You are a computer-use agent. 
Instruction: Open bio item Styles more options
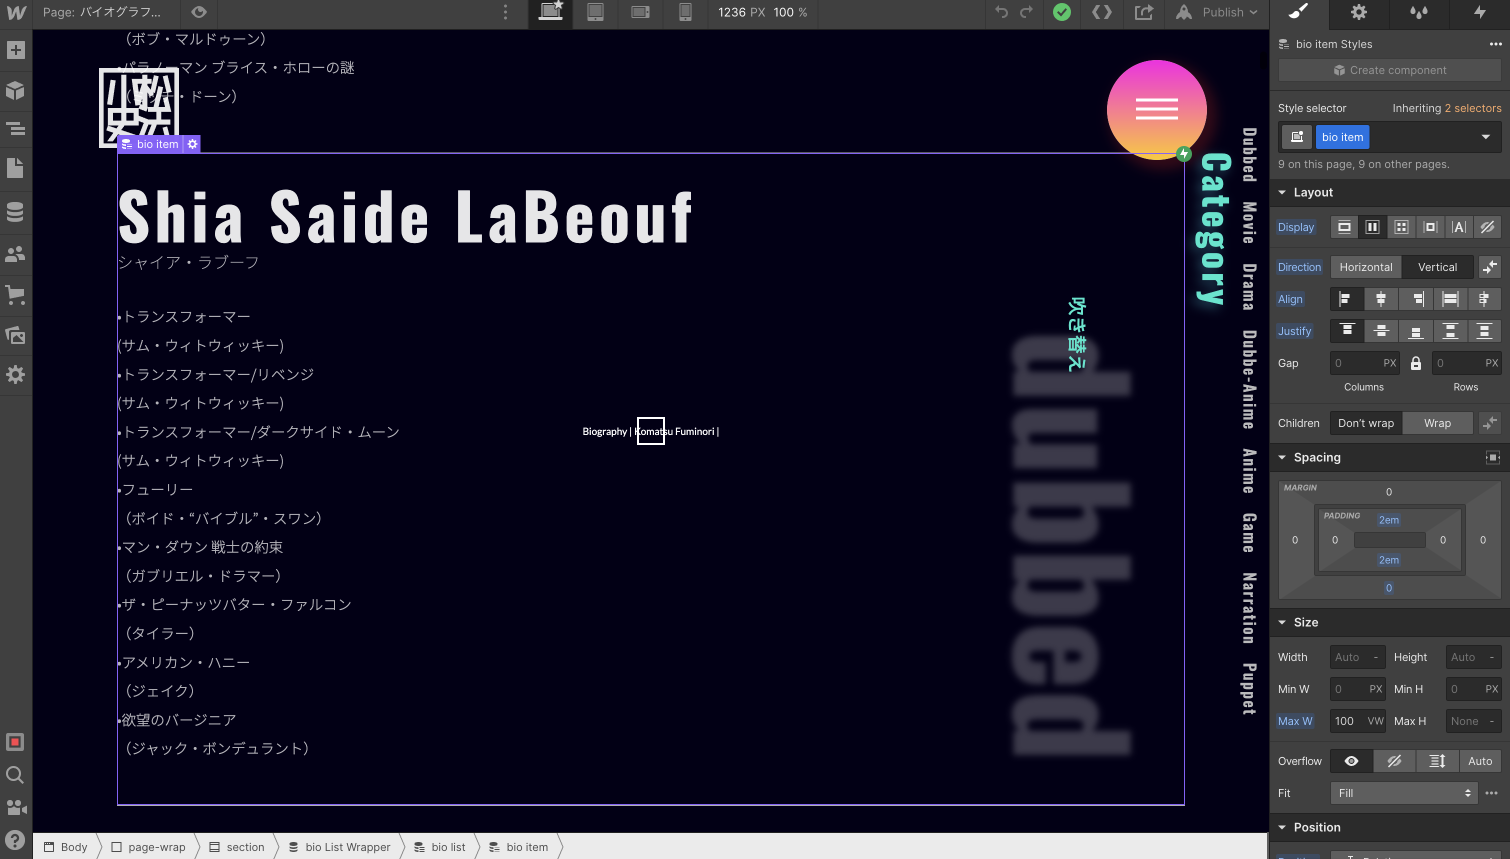tap(1495, 44)
